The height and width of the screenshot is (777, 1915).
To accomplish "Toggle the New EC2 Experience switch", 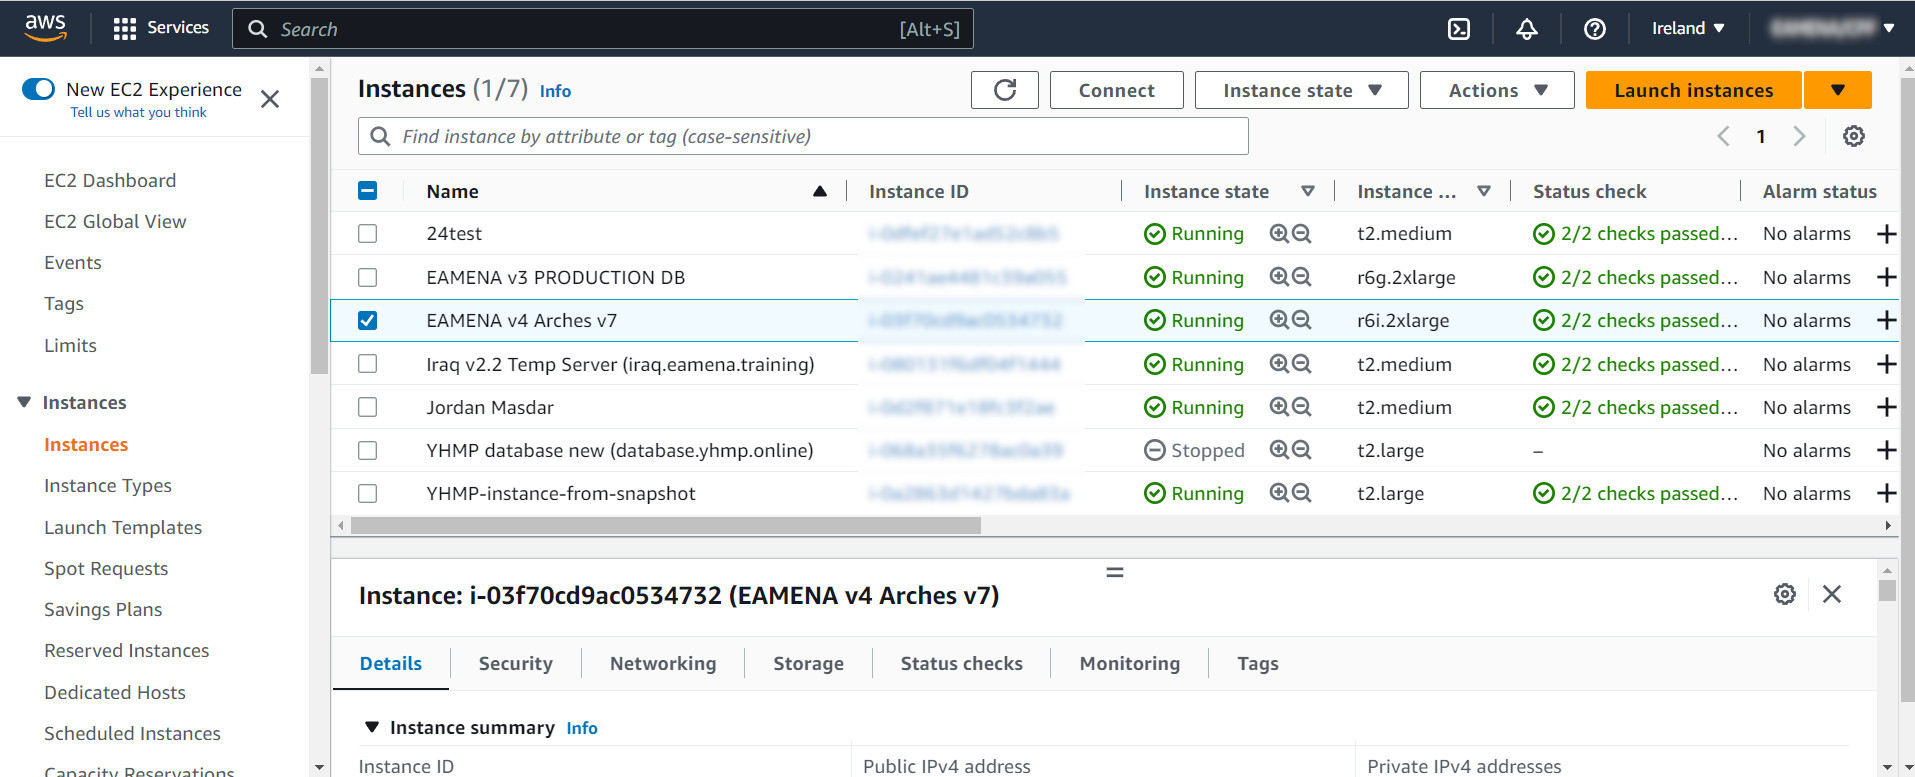I will 39,89.
